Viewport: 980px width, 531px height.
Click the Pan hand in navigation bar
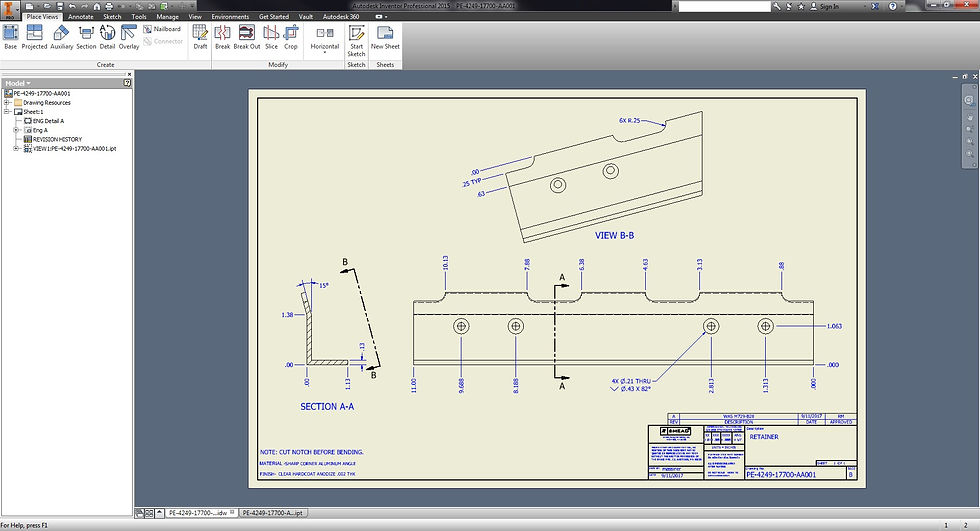pos(970,117)
